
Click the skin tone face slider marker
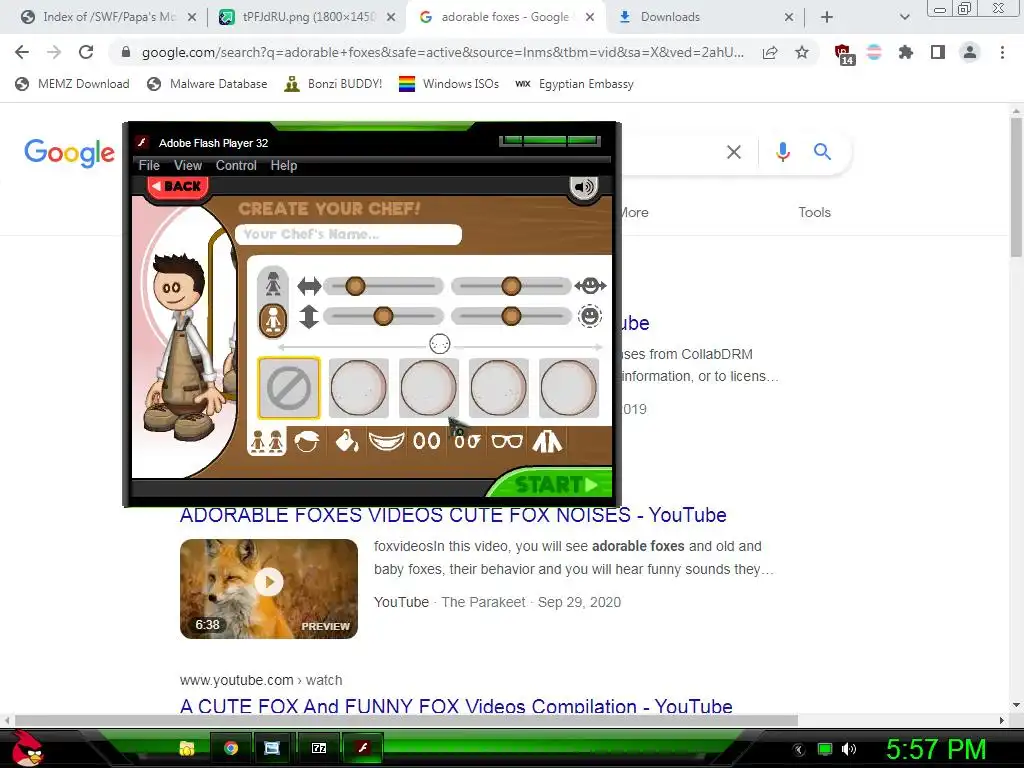(440, 344)
